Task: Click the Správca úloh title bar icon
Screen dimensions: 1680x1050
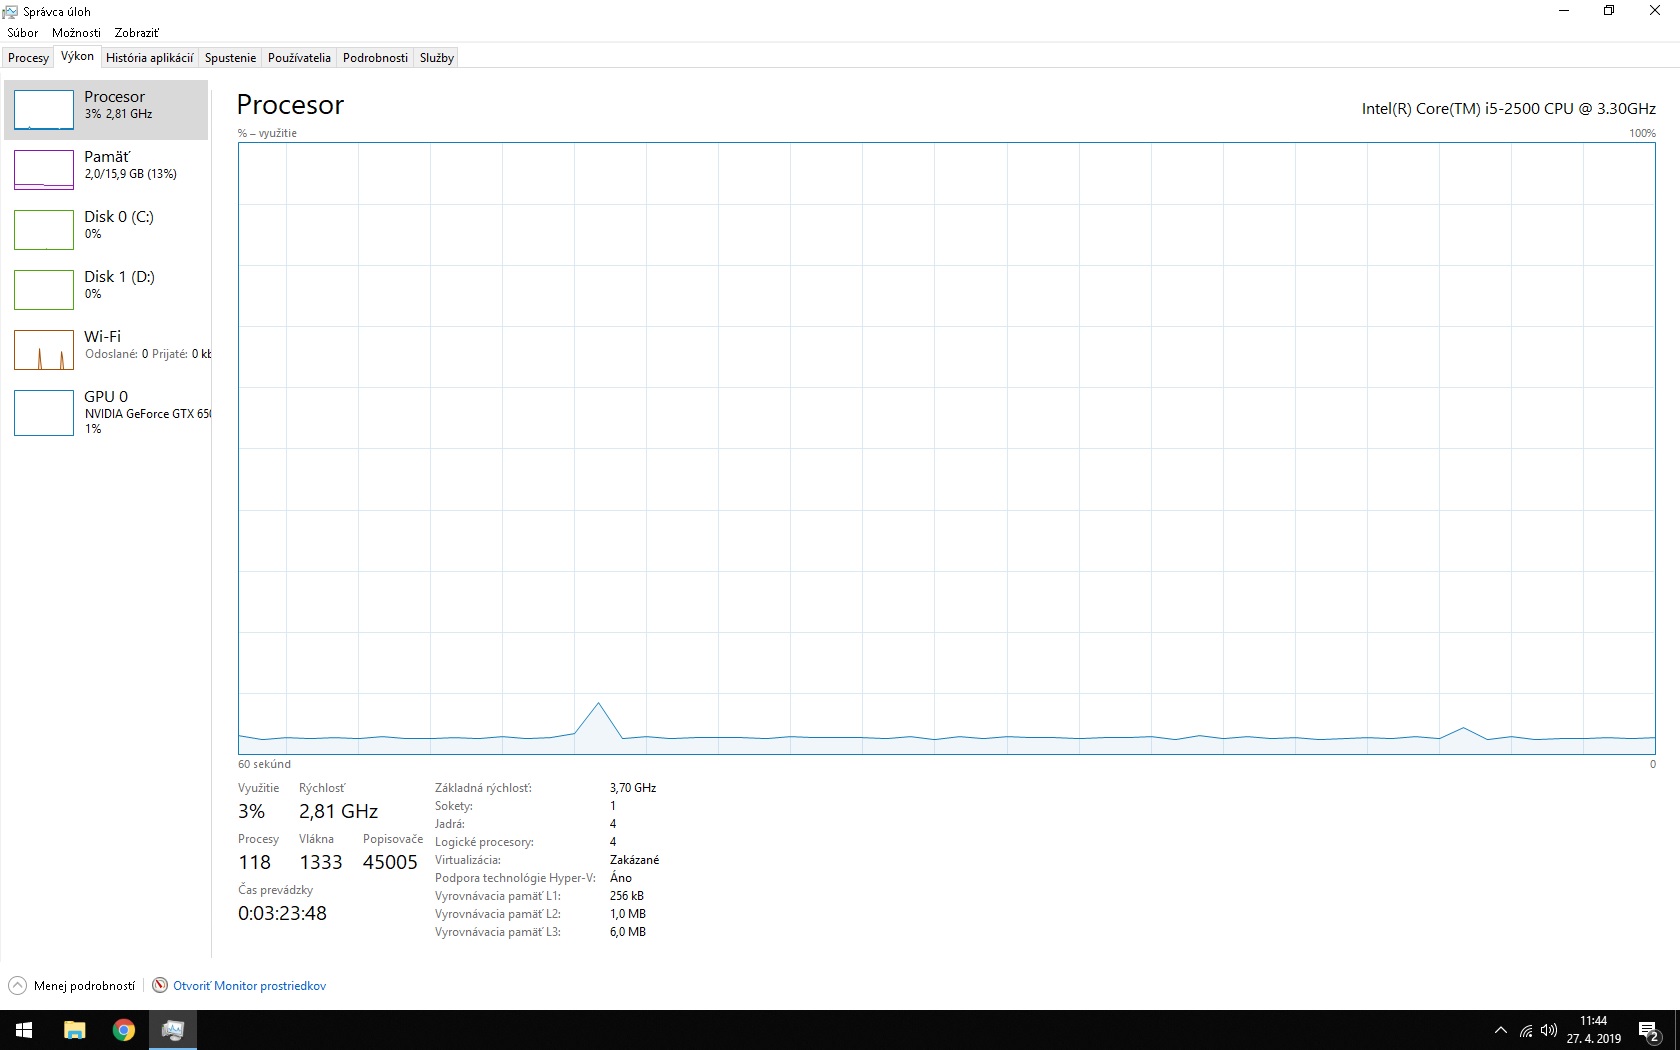Action: pyautogui.click(x=11, y=12)
